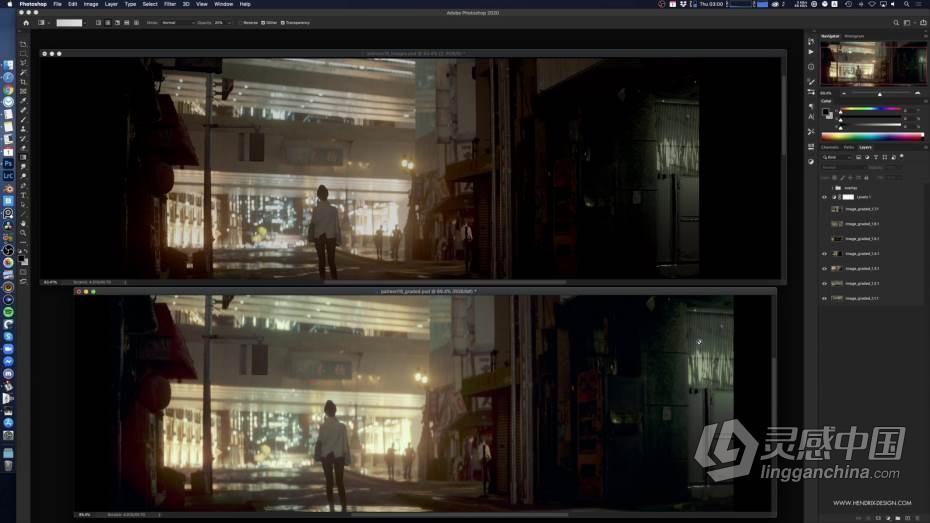Select the Eyedropper tool
Image resolution: width=930 pixels, height=523 pixels.
[23, 100]
